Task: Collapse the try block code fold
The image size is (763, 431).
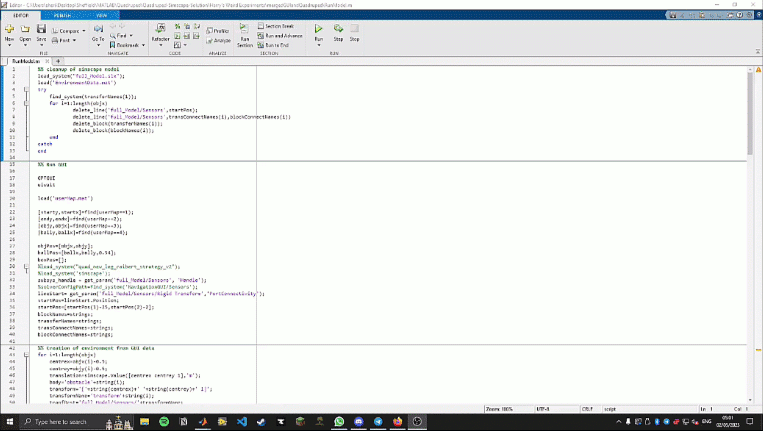Action: click(26, 88)
